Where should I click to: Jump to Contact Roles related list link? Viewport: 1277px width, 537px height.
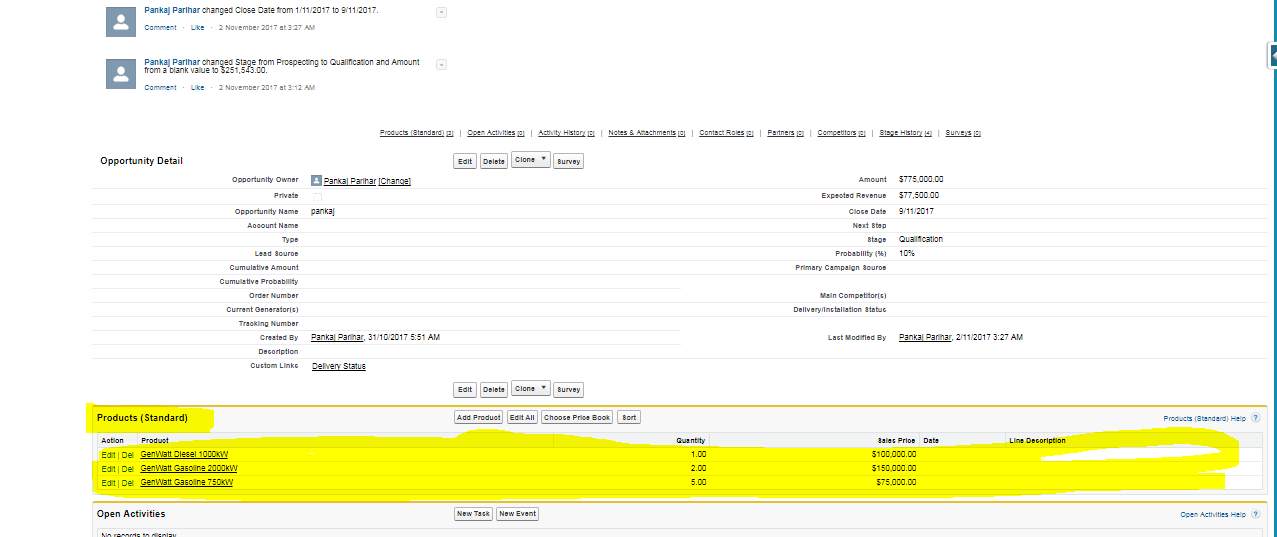click(727, 133)
